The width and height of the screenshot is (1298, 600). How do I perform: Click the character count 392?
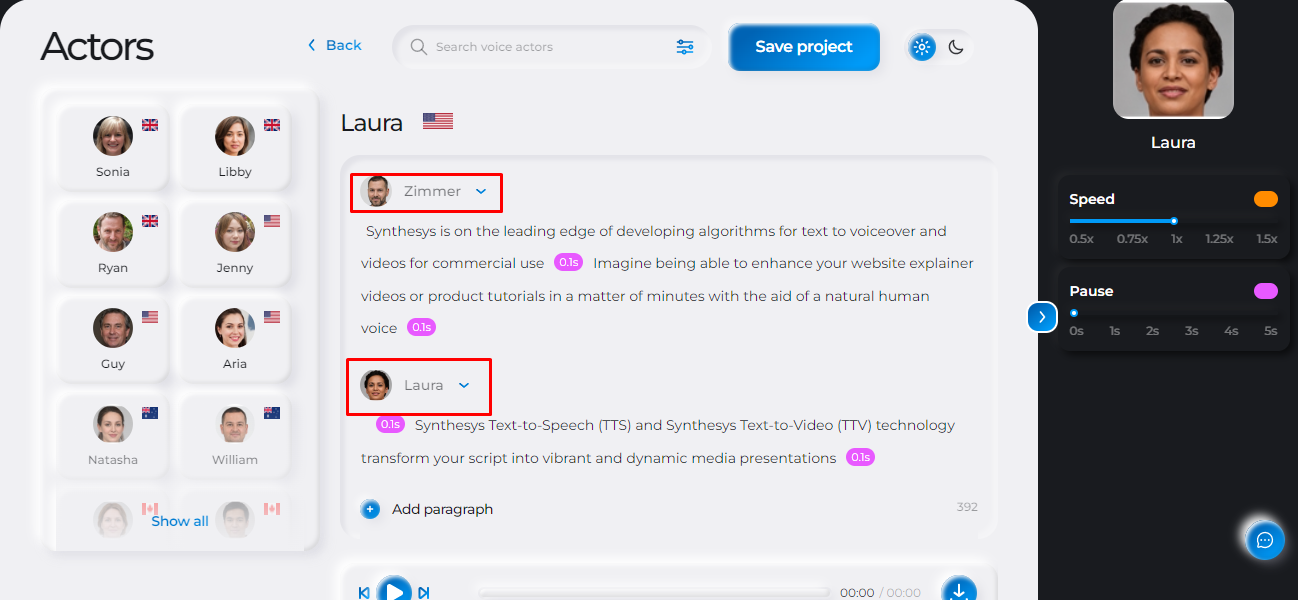coord(967,507)
